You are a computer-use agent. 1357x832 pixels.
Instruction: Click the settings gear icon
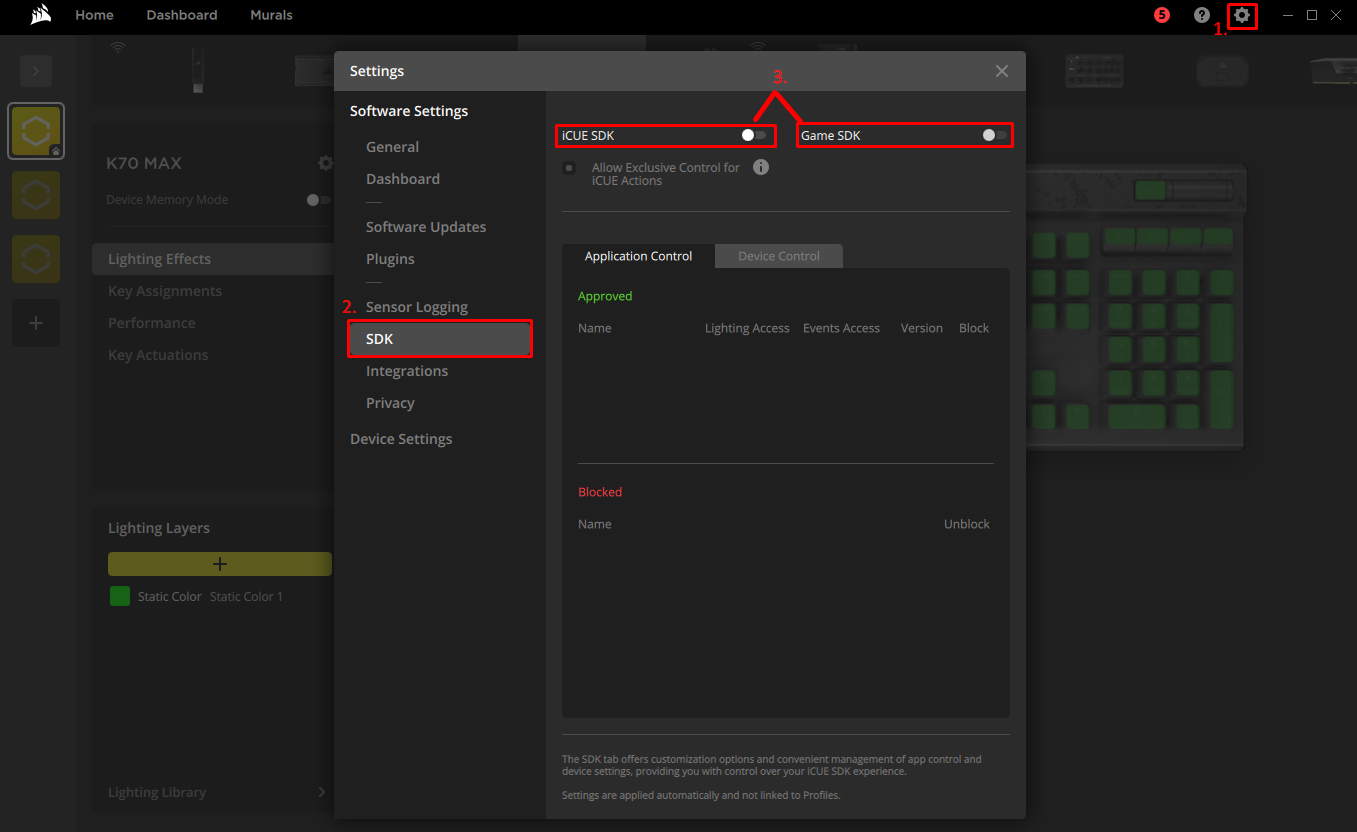coord(1240,15)
